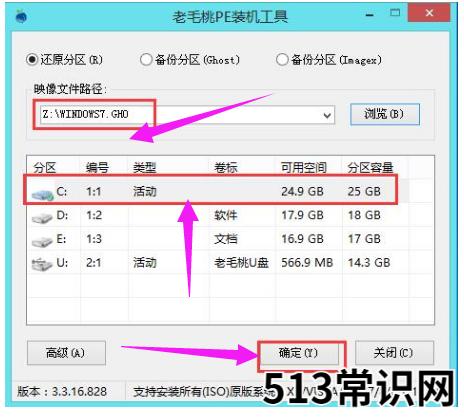Image resolution: width=464 pixels, height=419 pixels.
Task: Expand the image file path dropdown
Action: tap(327, 115)
